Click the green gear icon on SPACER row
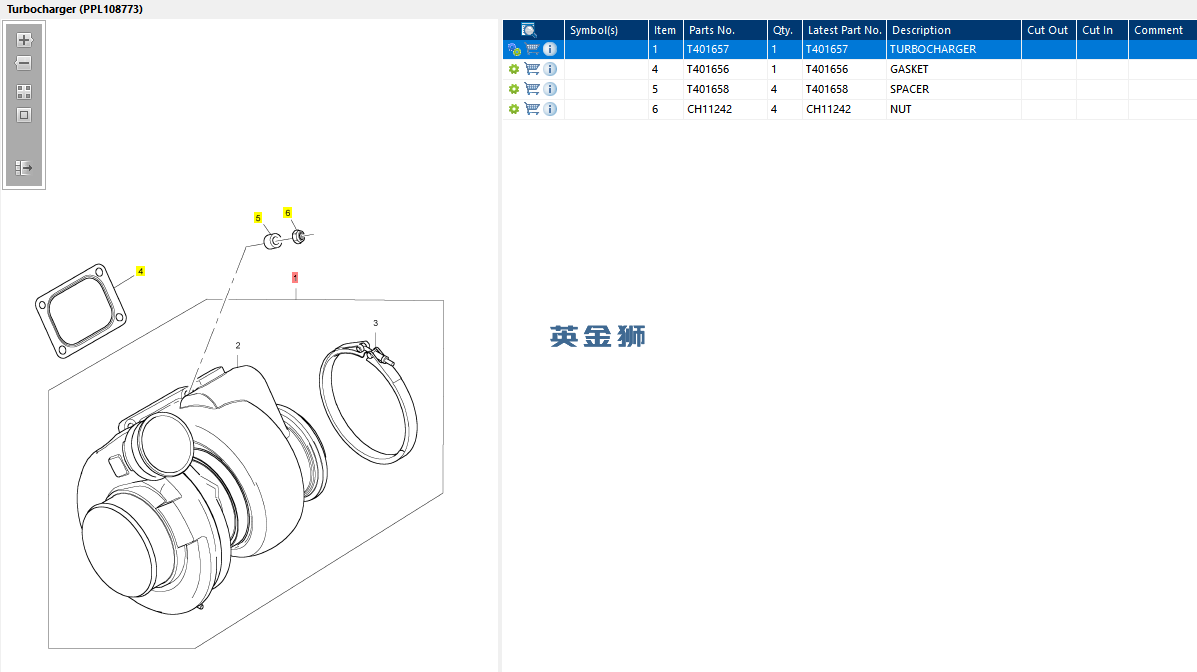The image size is (1197, 672). pyautogui.click(x=514, y=89)
